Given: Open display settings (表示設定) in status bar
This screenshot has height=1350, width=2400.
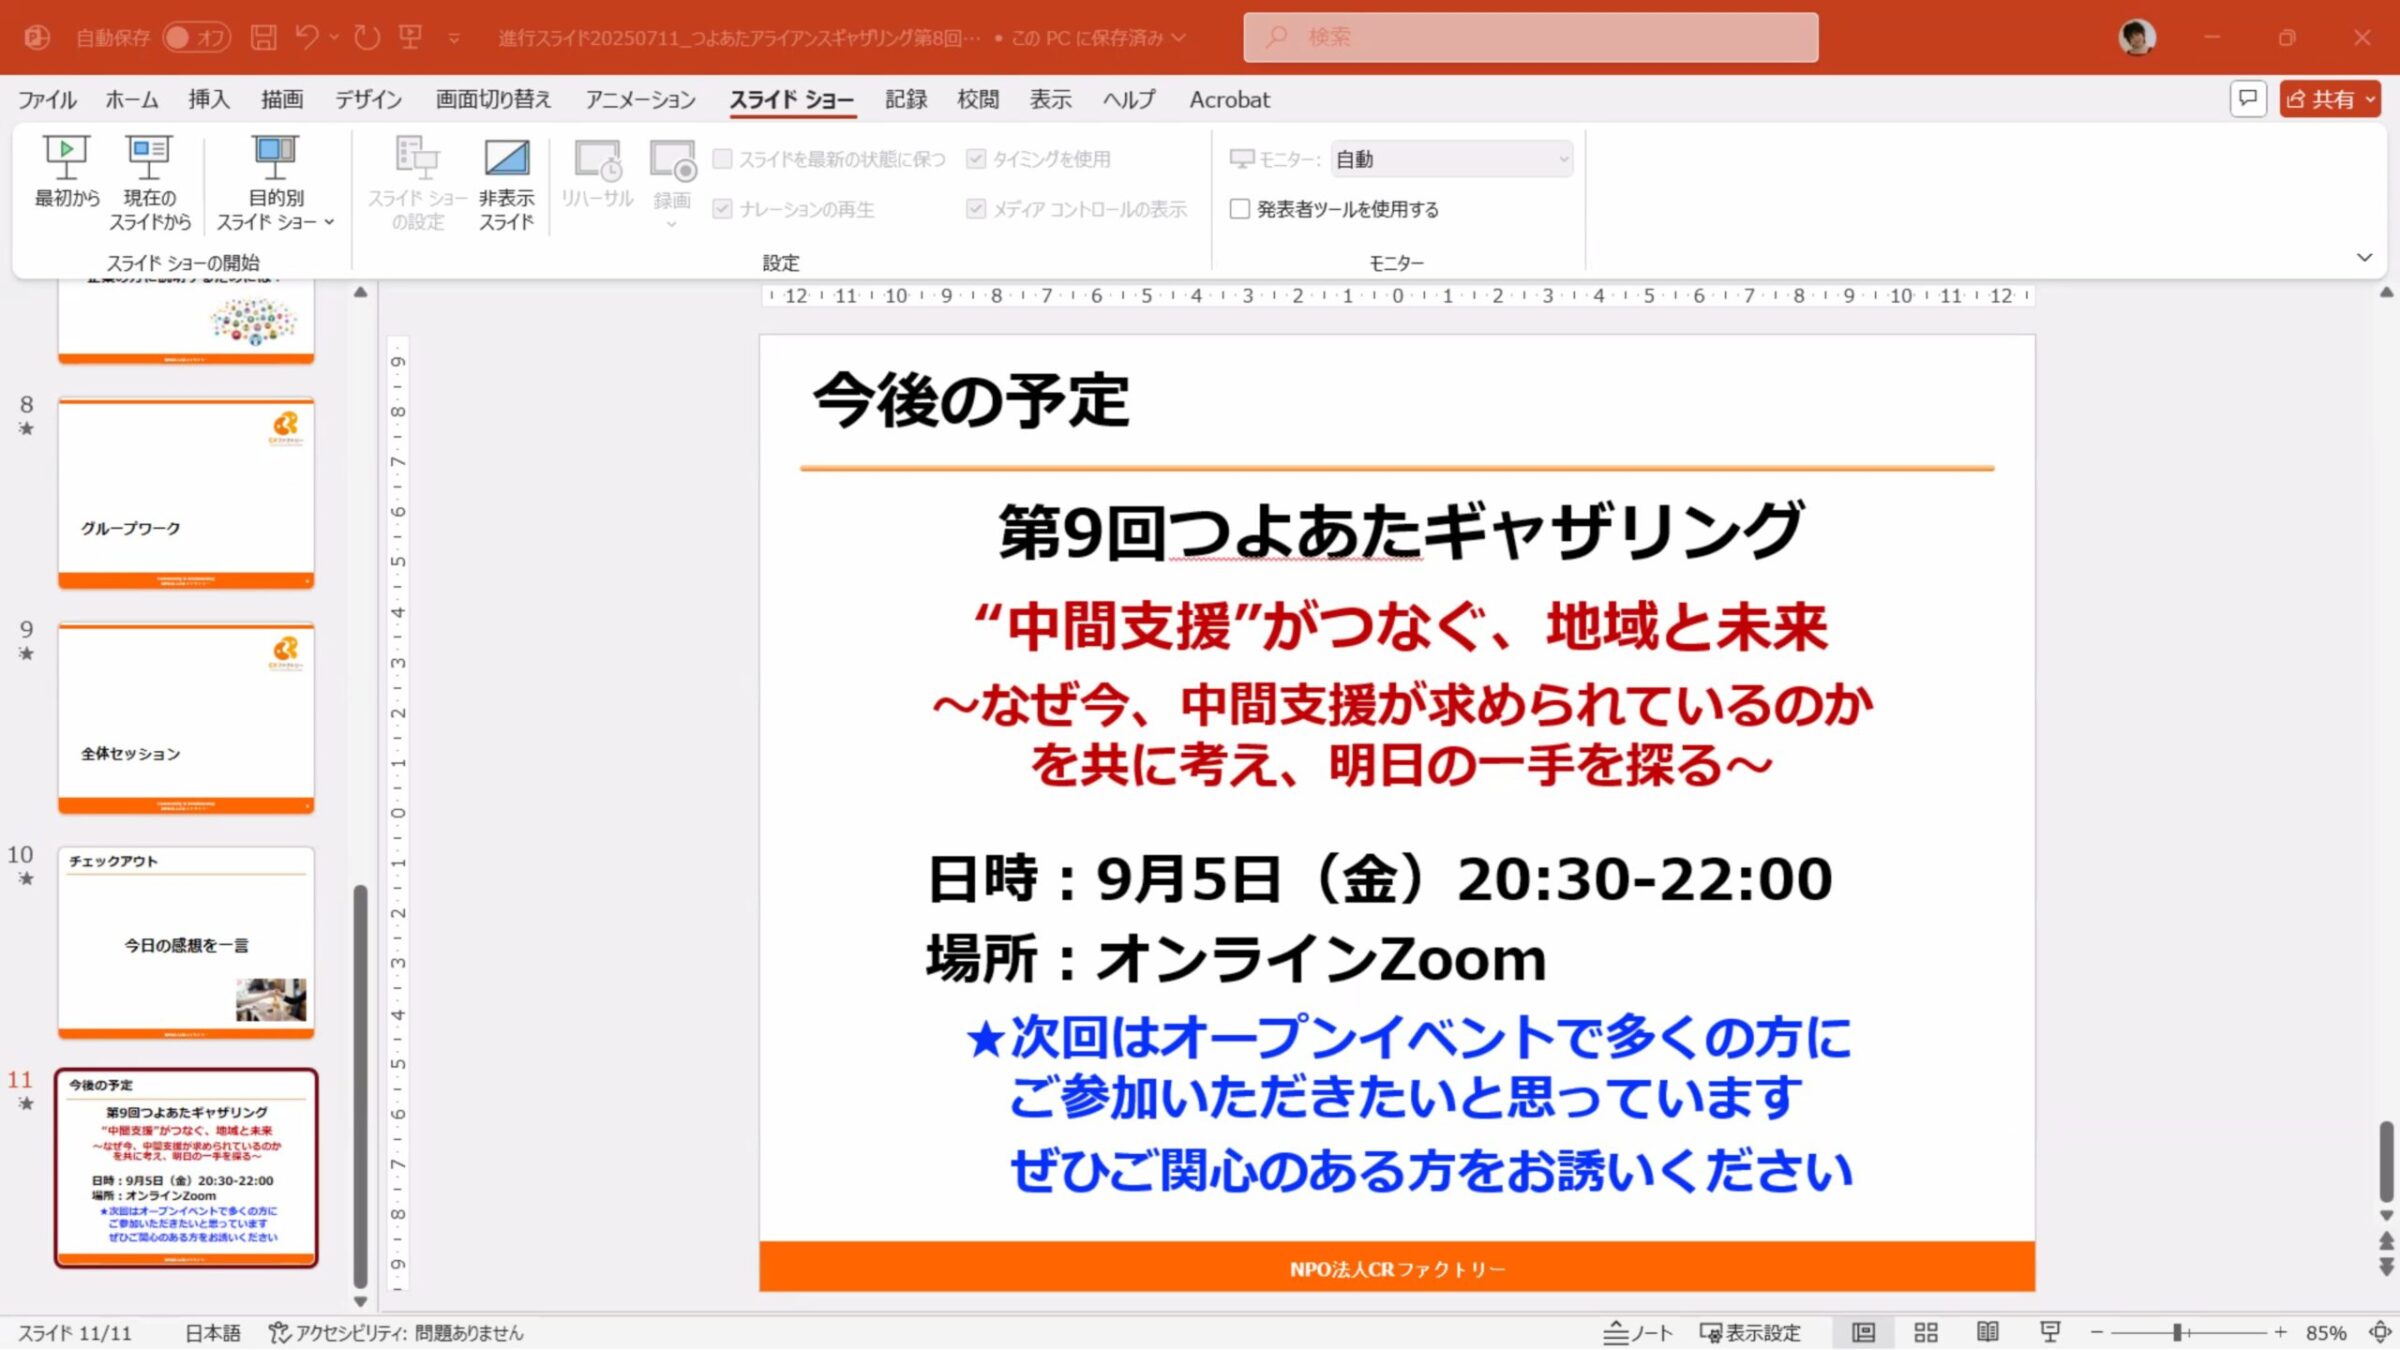Looking at the screenshot, I should pos(1750,1332).
